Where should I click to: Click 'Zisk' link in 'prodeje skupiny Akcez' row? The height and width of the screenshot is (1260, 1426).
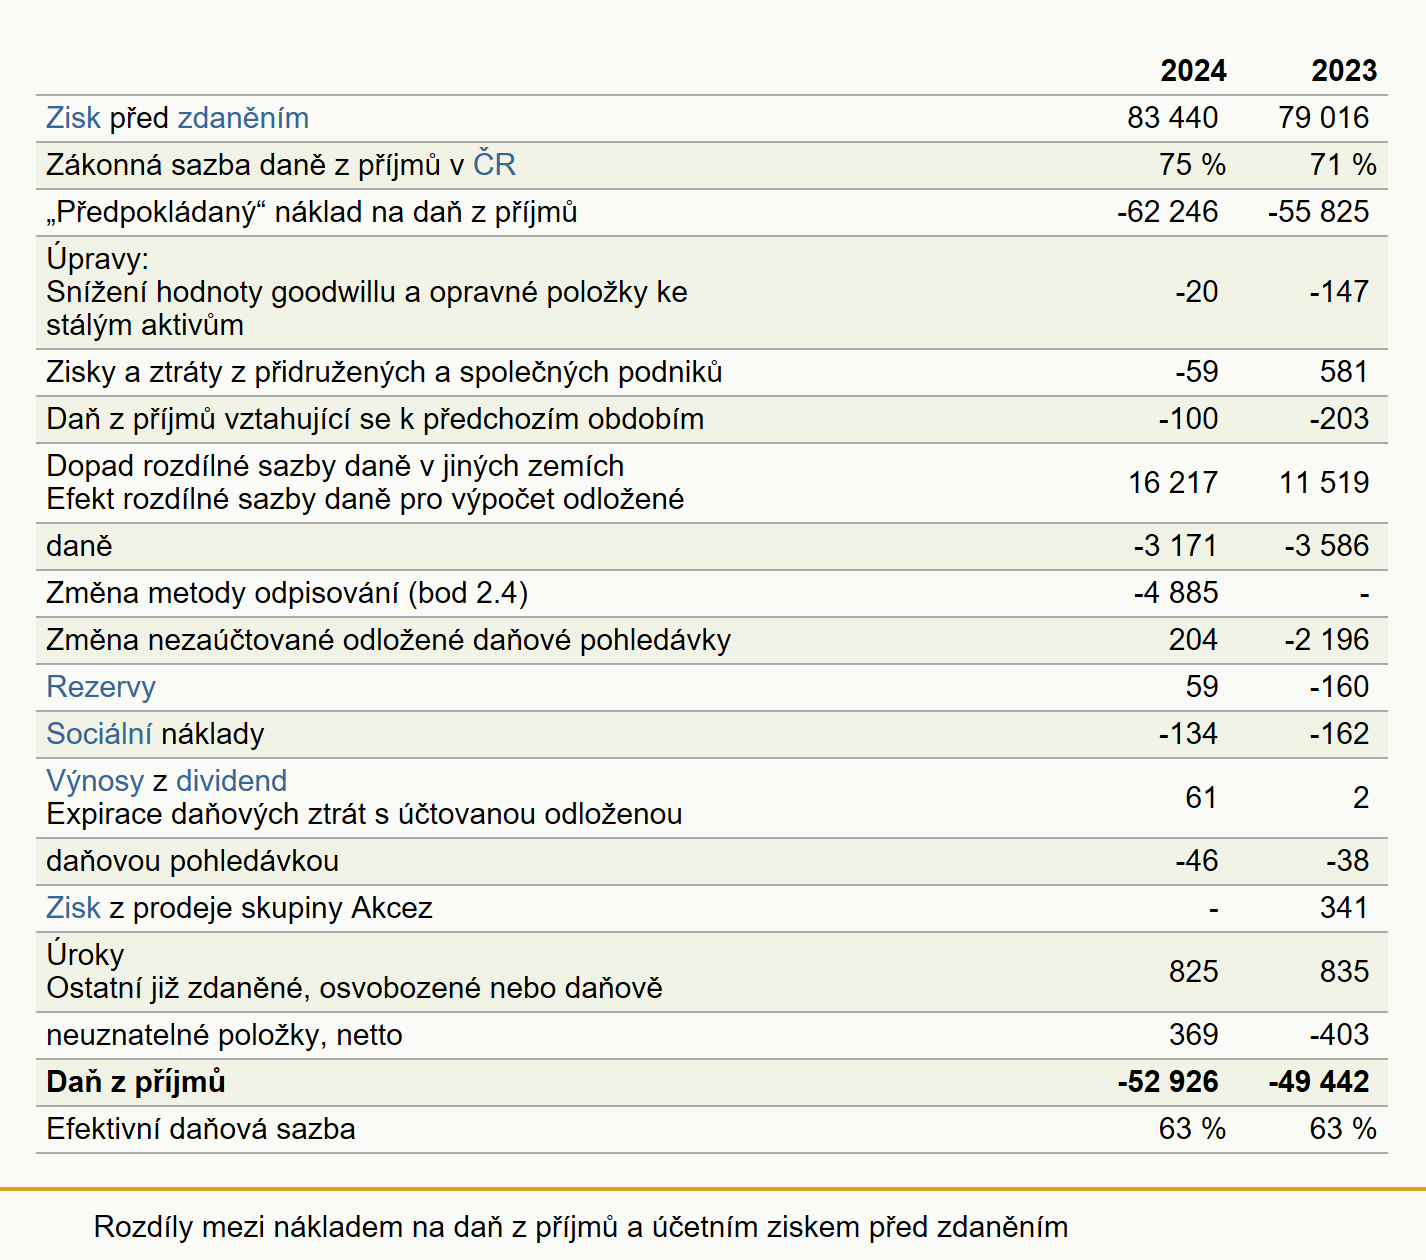73,908
